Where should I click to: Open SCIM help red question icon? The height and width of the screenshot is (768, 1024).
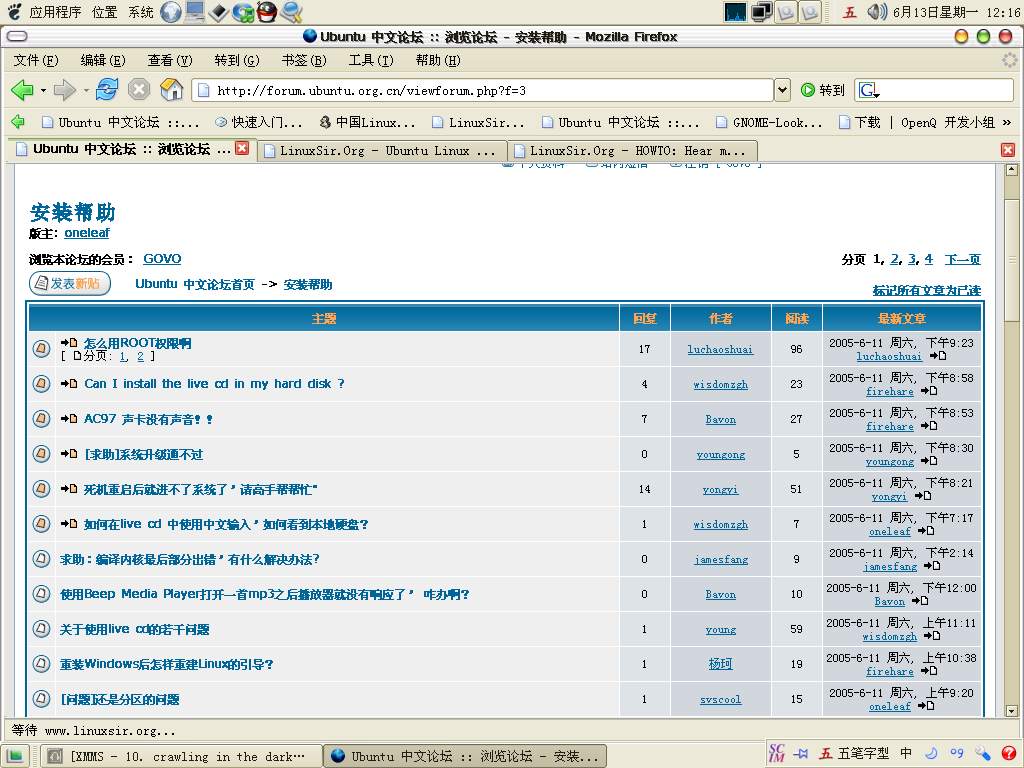click(x=1008, y=754)
